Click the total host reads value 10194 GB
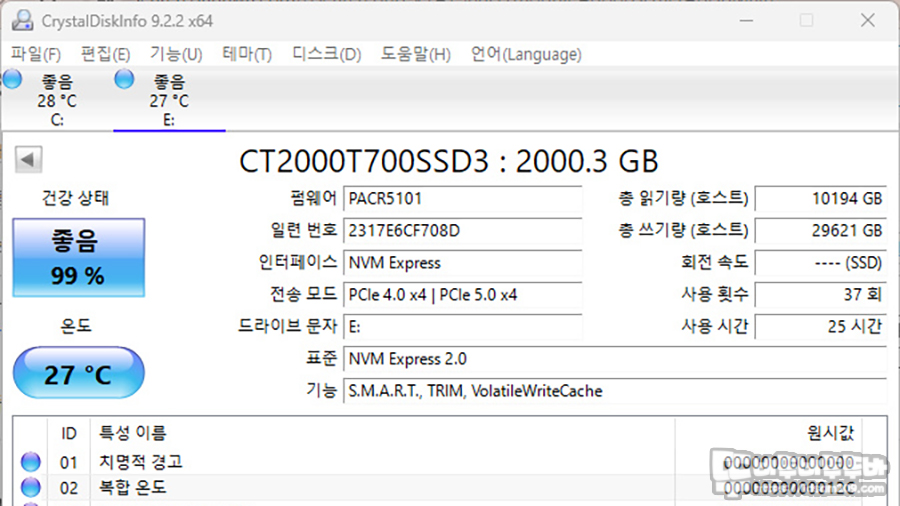 pyautogui.click(x=821, y=198)
